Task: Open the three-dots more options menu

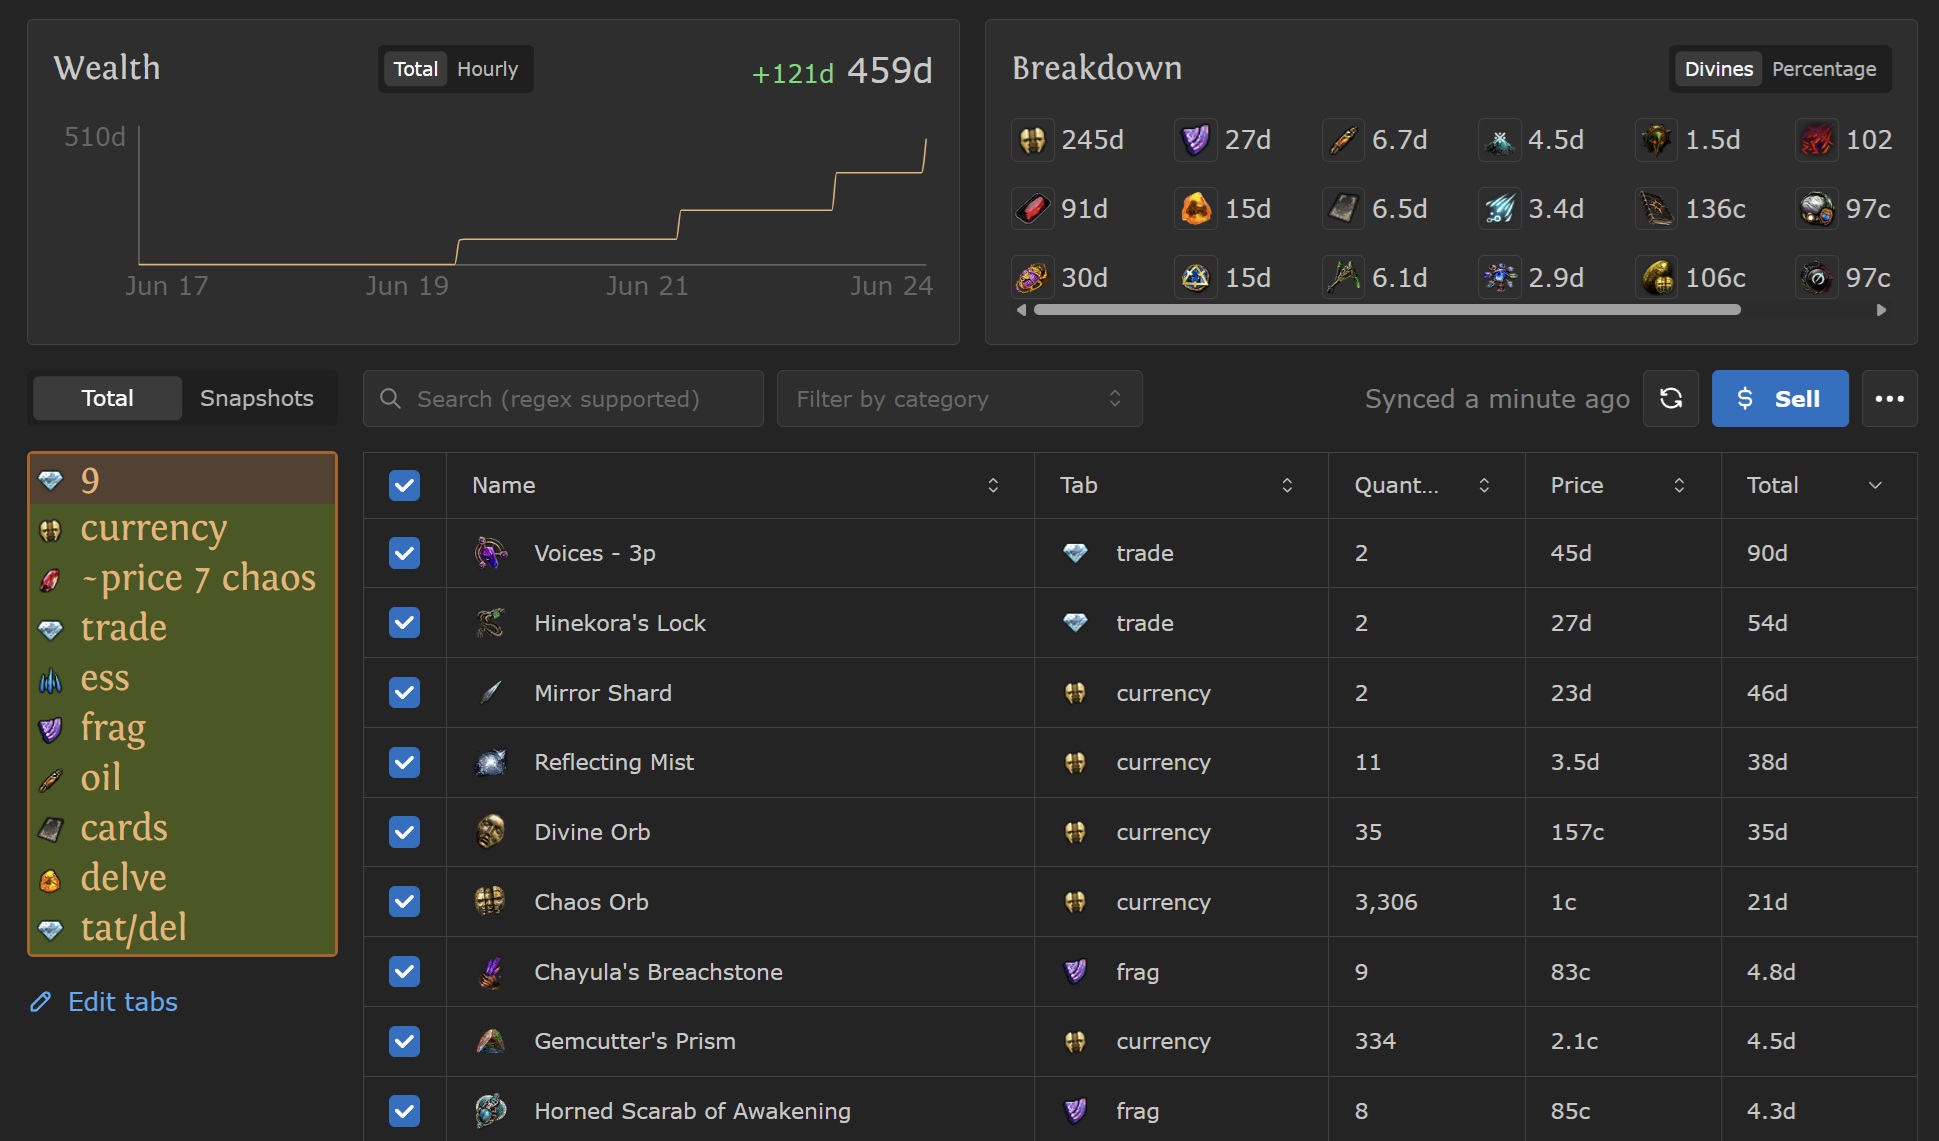Action: tap(1889, 399)
